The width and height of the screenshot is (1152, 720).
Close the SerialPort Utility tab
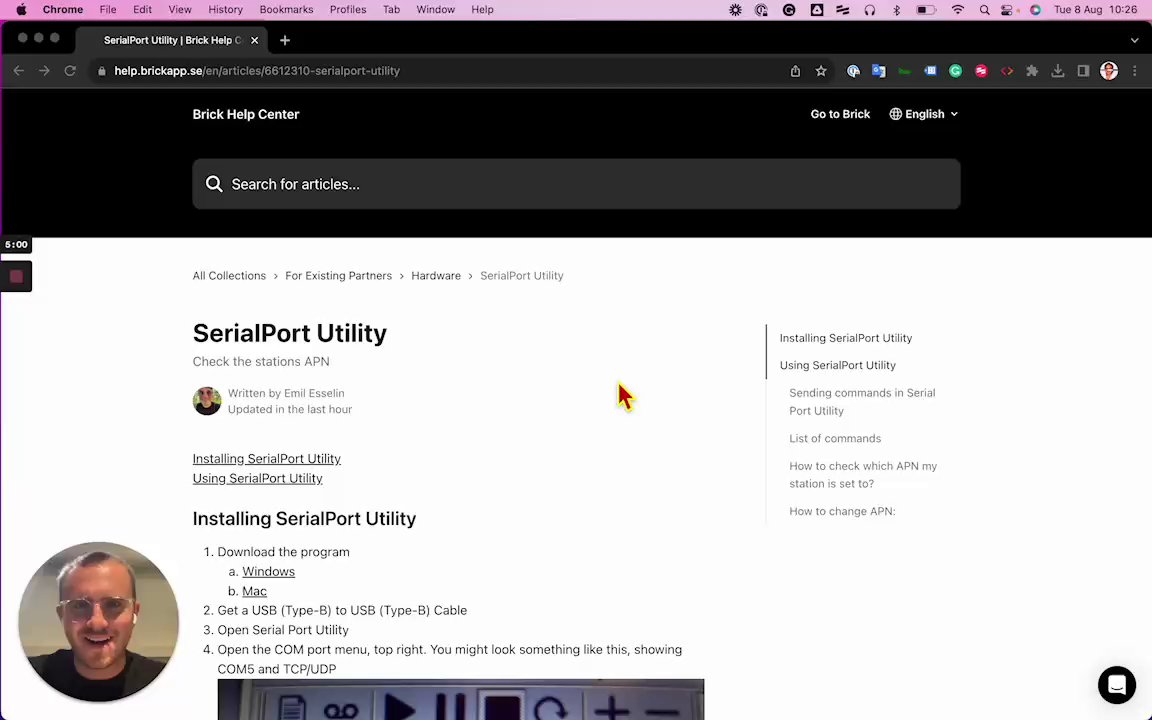254,40
